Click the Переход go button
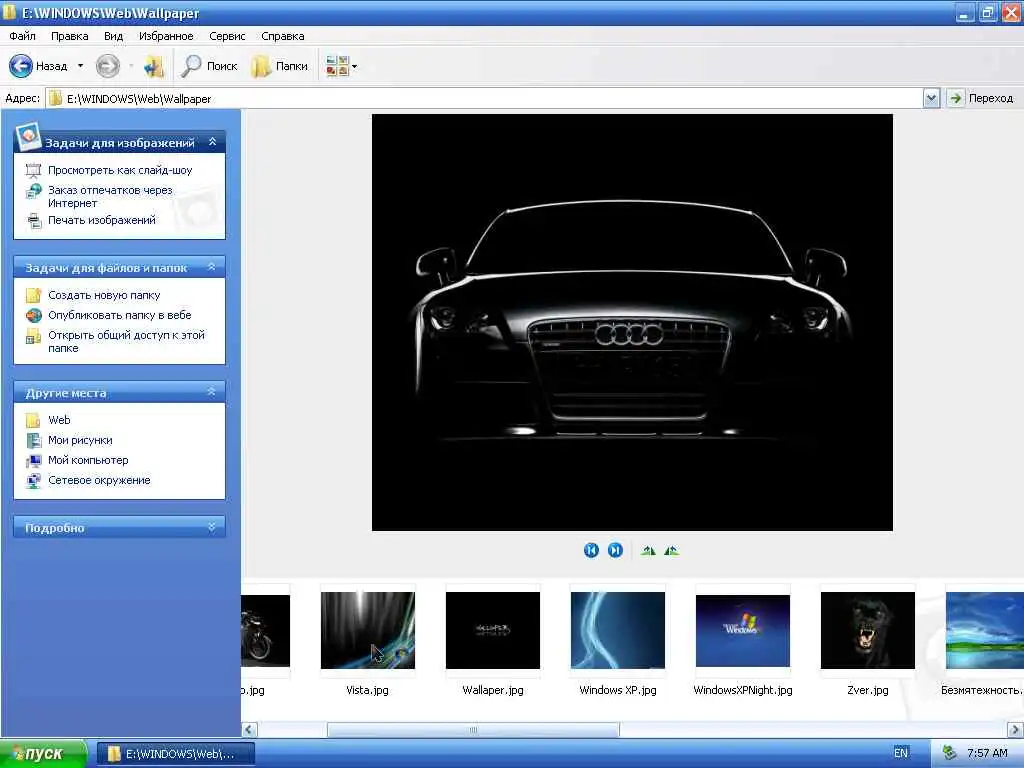This screenshot has height=768, width=1024. pos(982,99)
